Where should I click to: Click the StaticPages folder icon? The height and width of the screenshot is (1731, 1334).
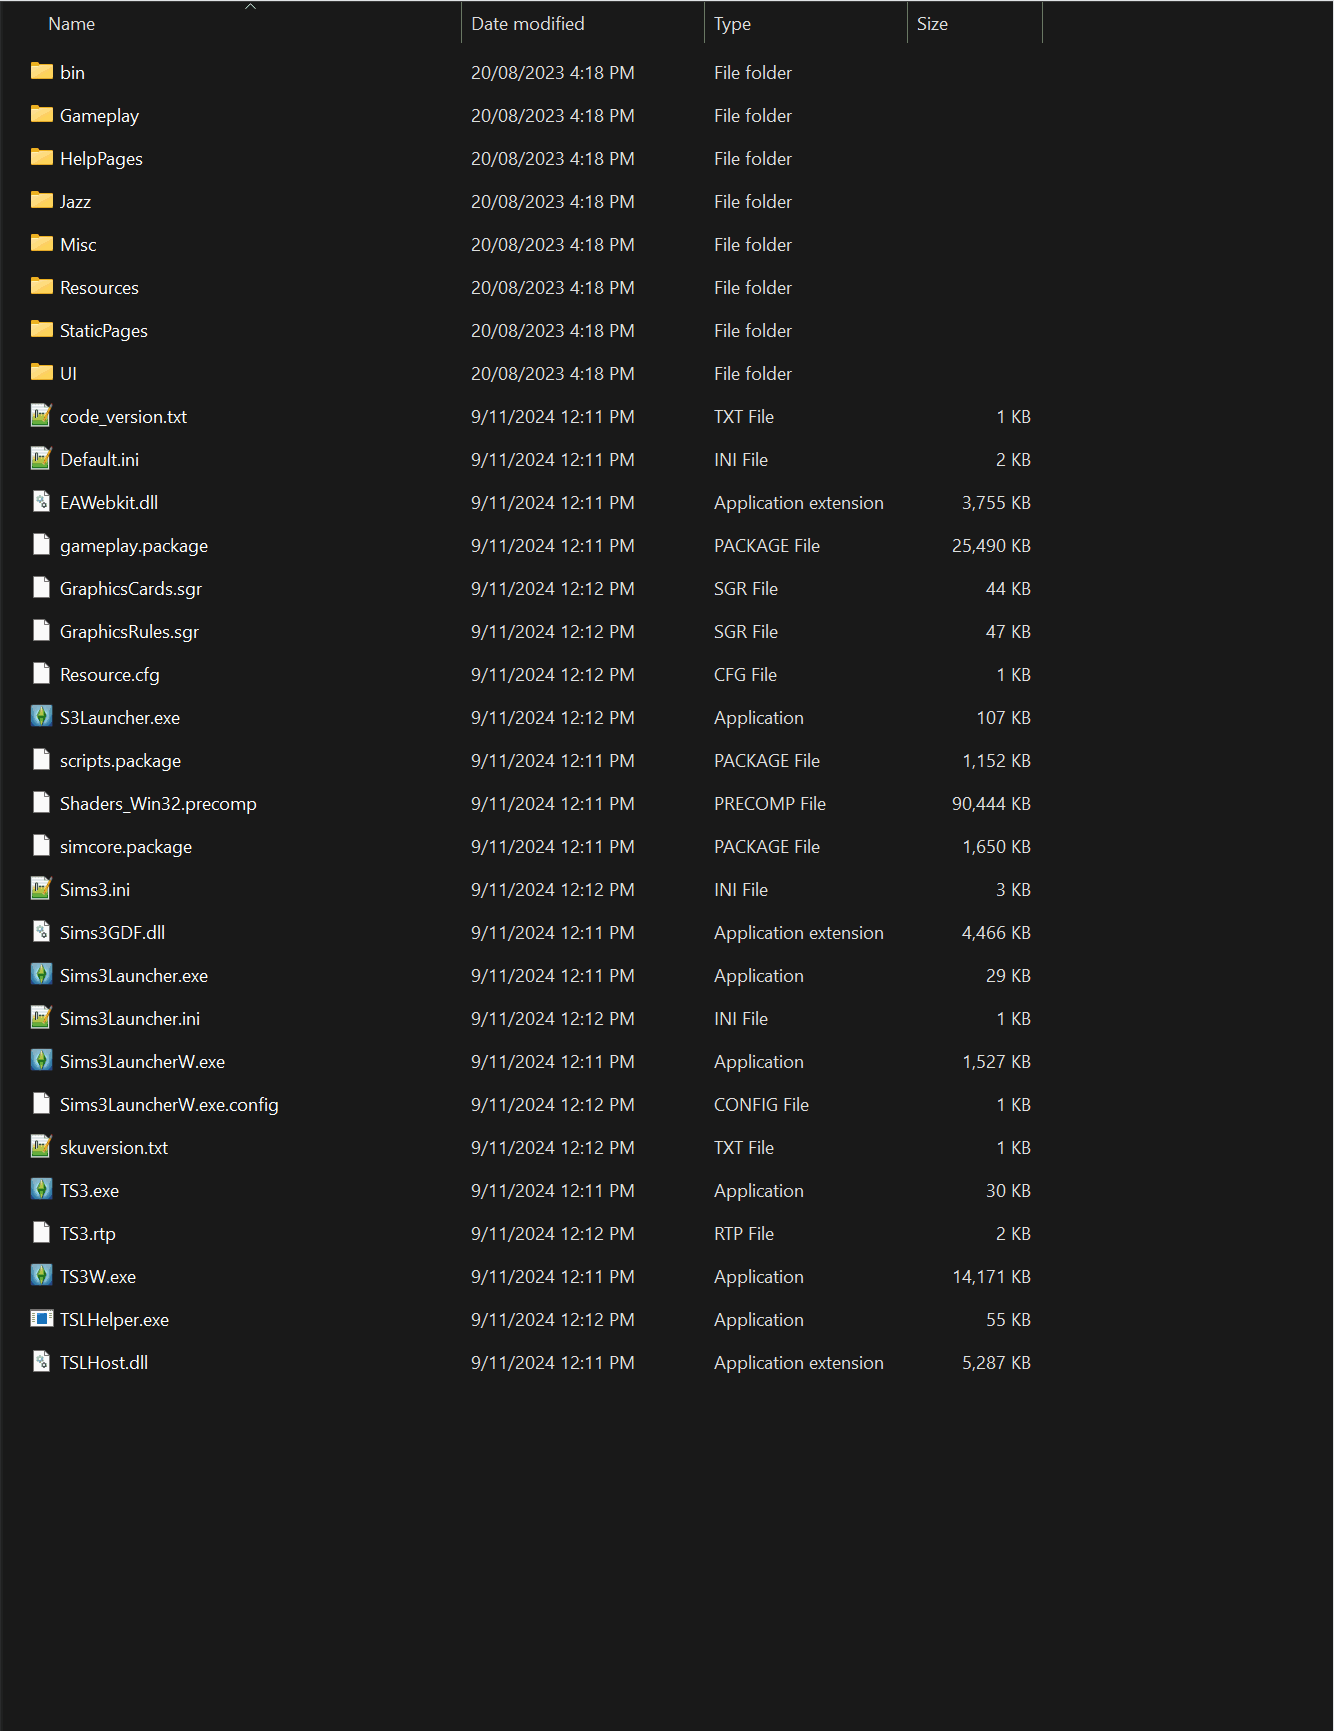pyautogui.click(x=41, y=329)
